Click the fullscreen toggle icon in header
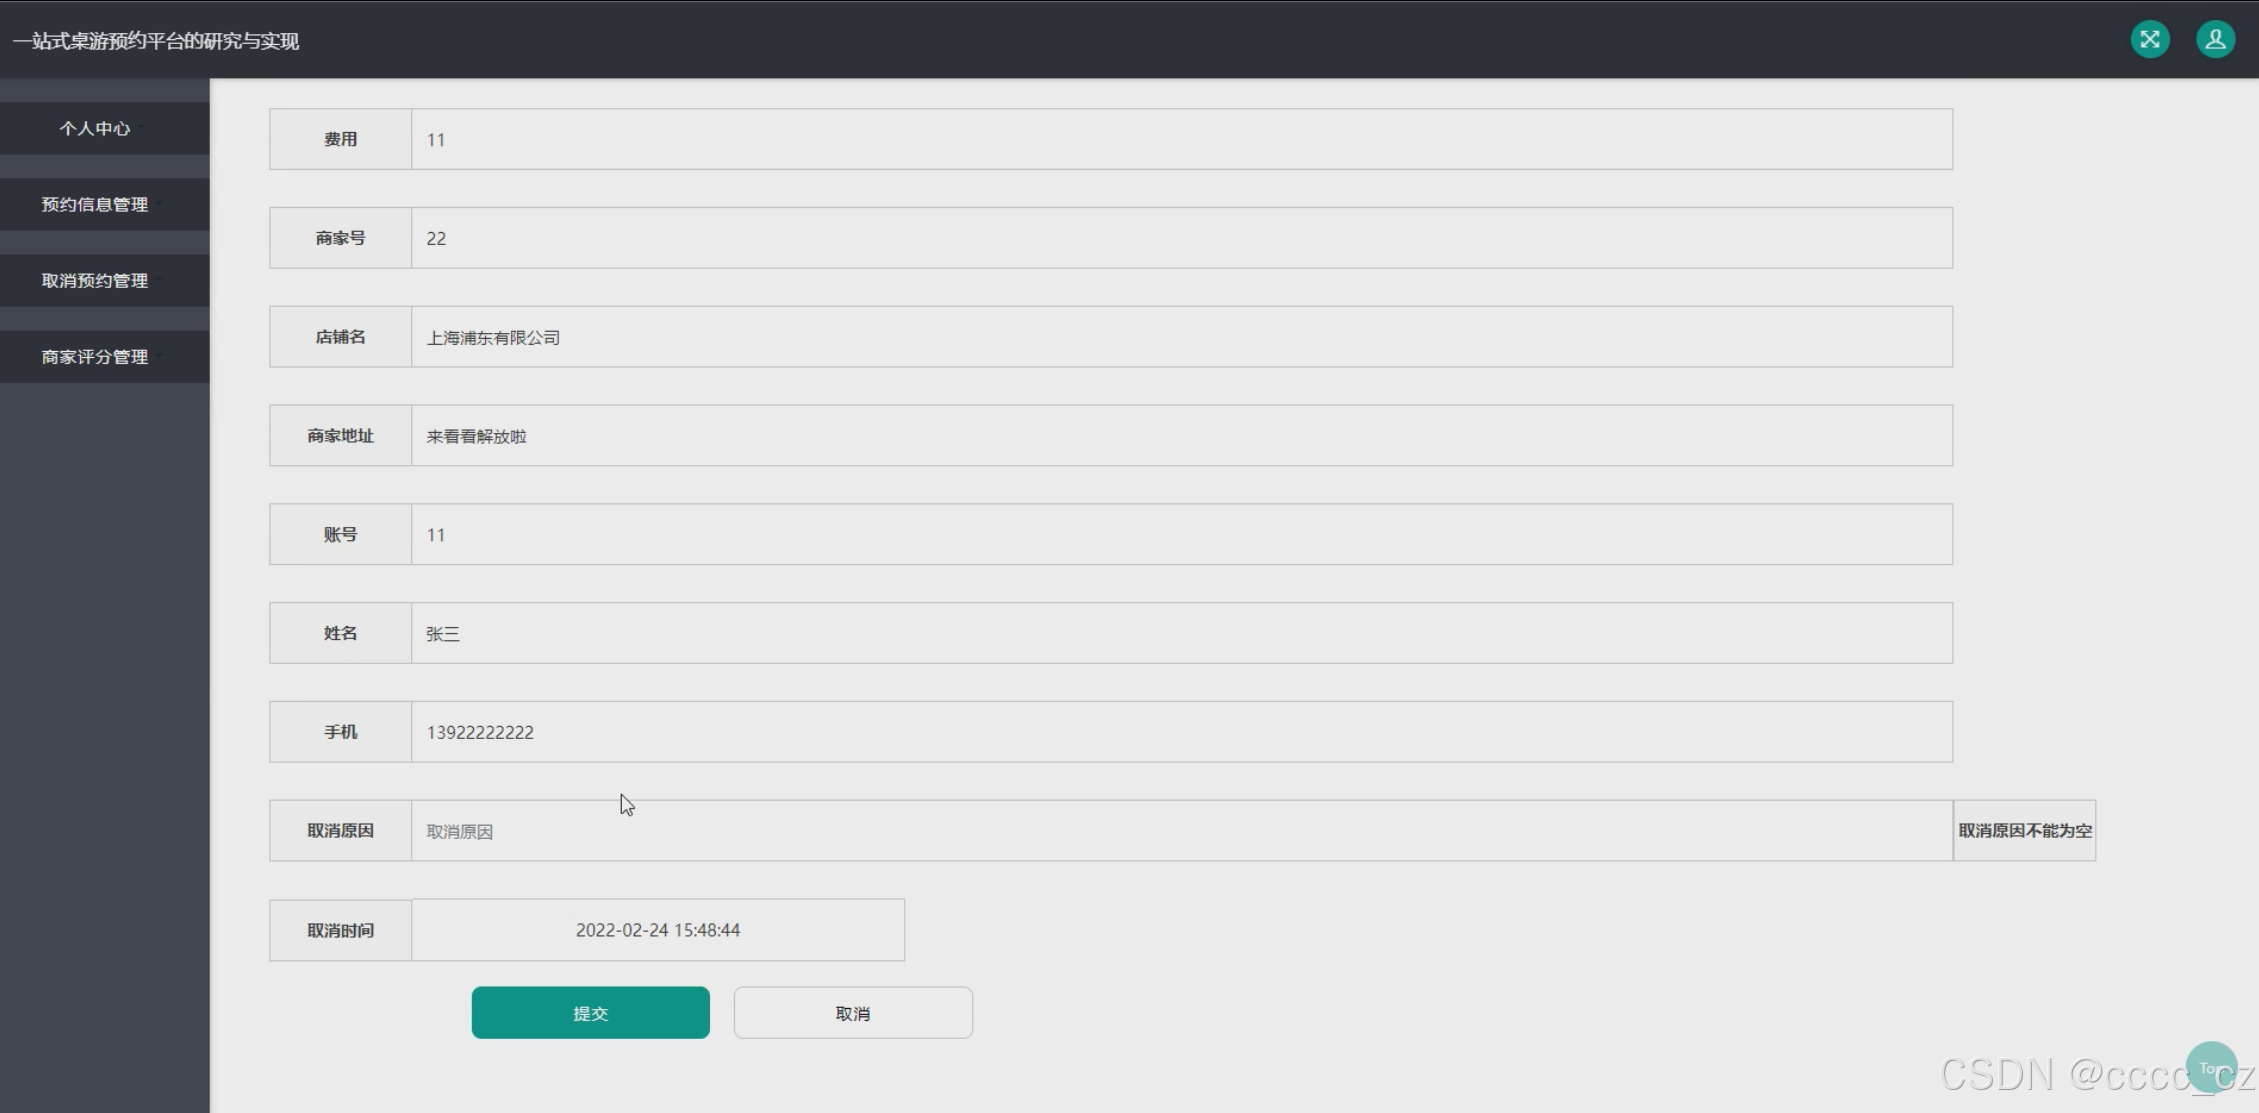2259x1113 pixels. pos(2149,40)
